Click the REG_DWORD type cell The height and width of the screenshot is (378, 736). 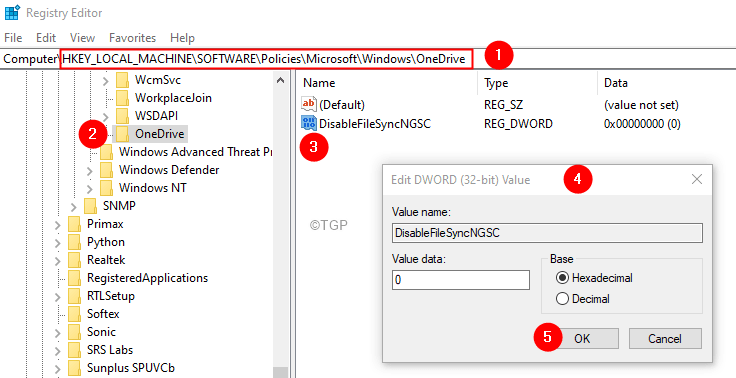tap(518, 124)
